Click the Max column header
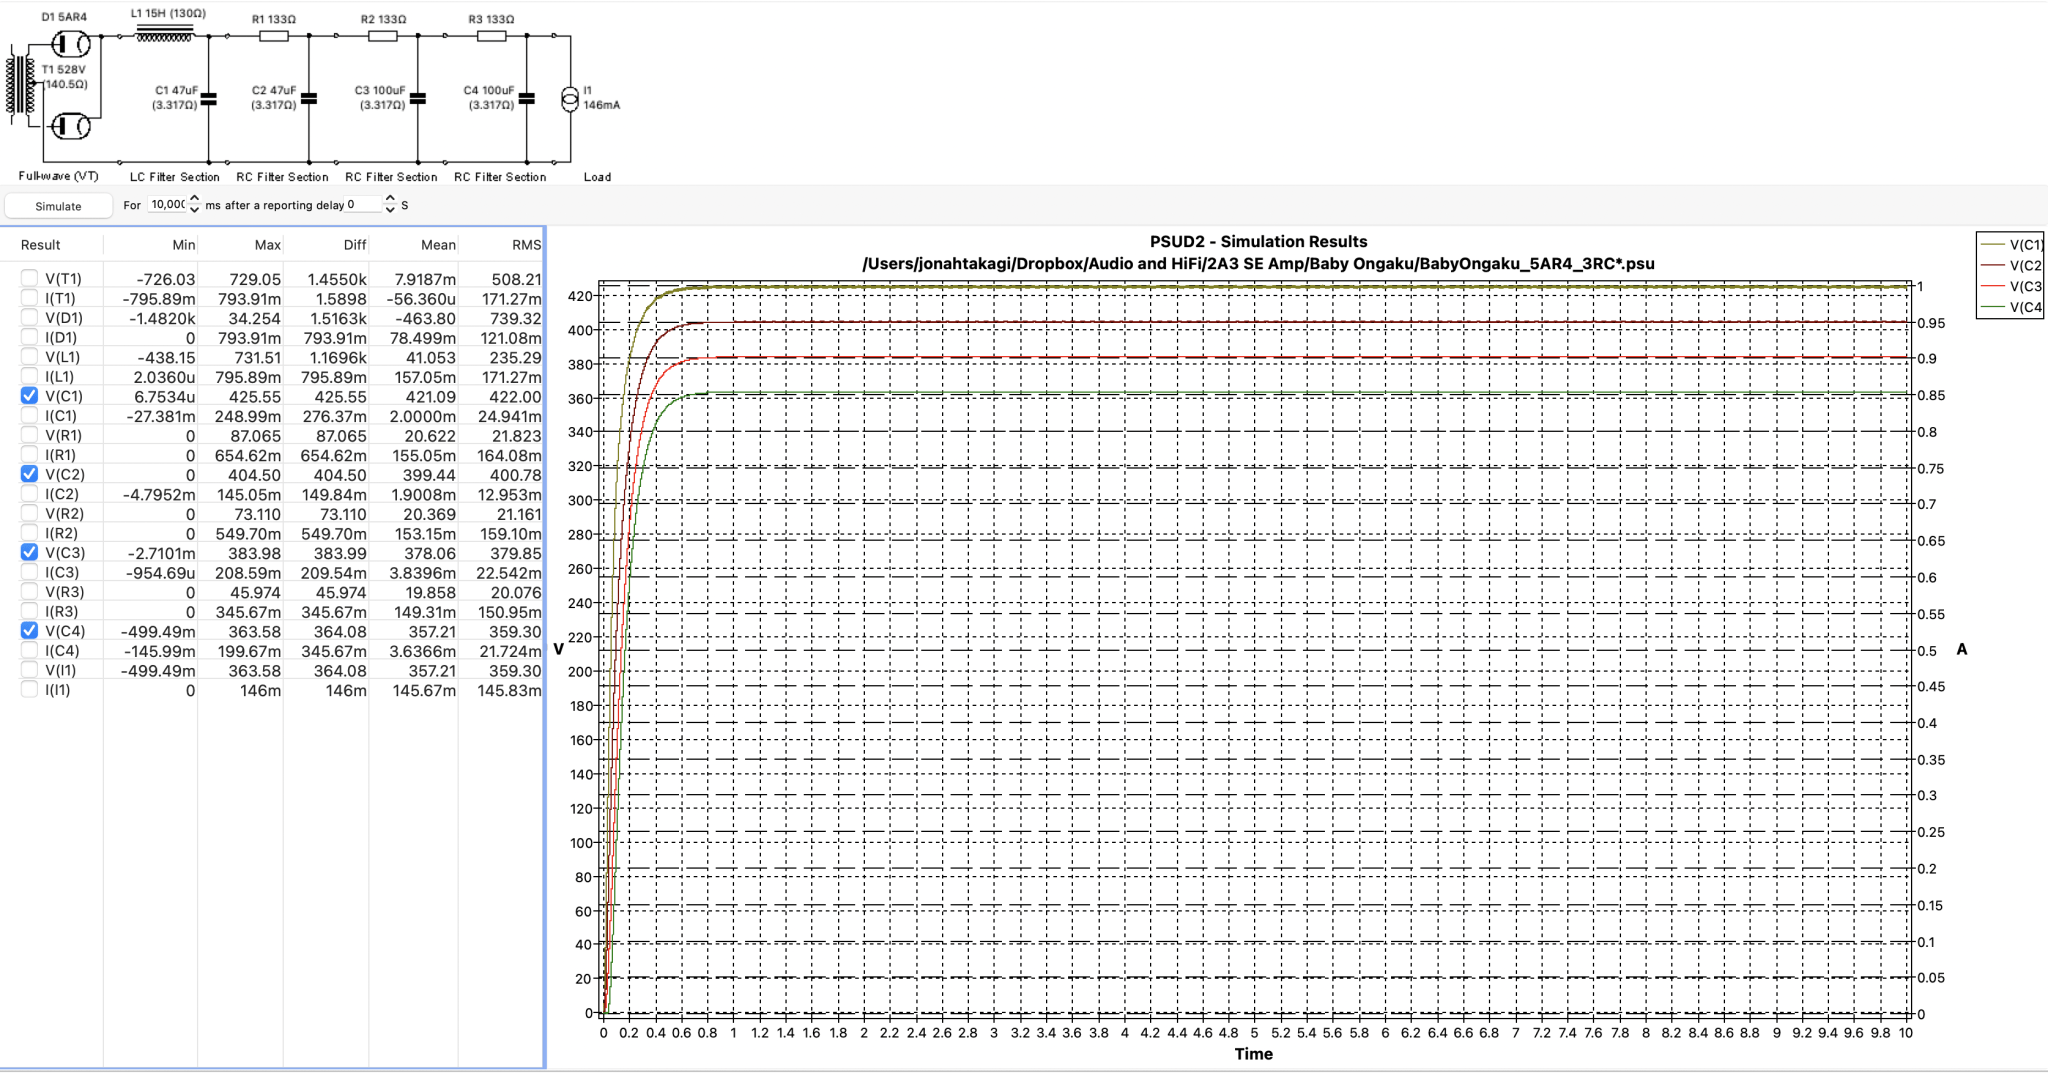 pyautogui.click(x=268, y=245)
